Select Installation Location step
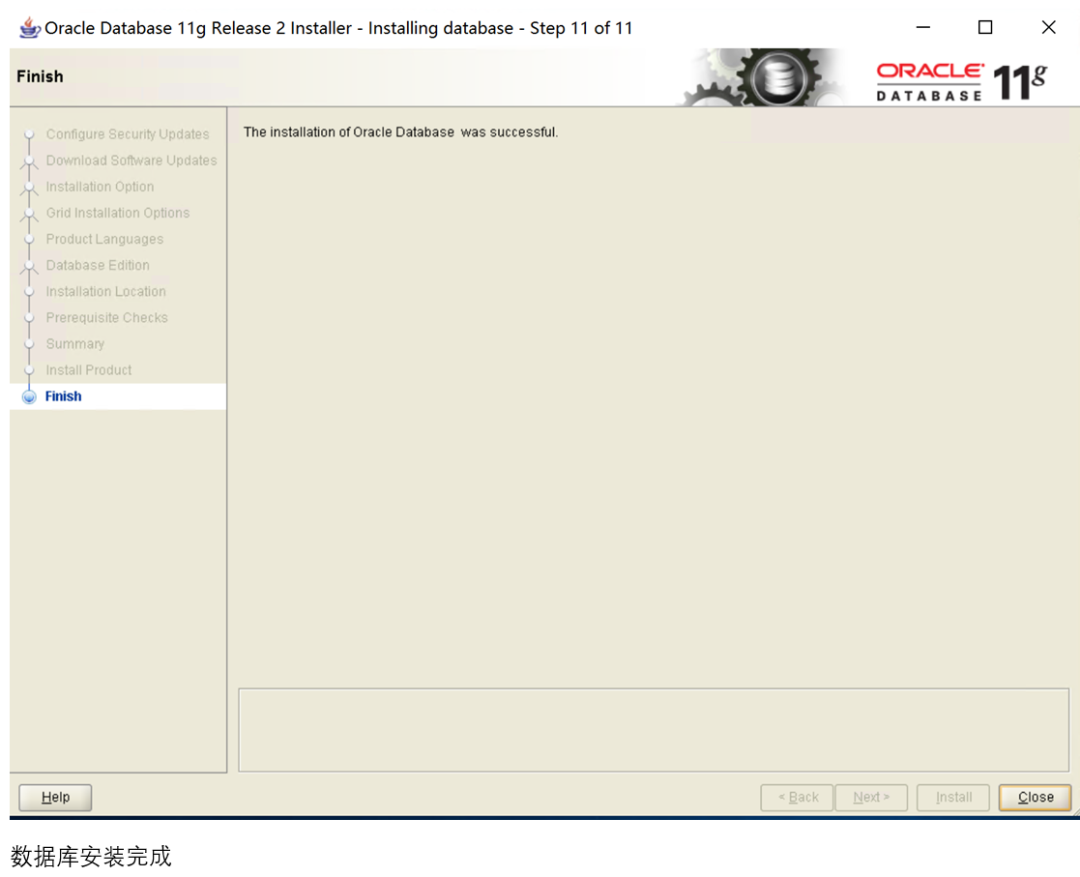 point(106,291)
